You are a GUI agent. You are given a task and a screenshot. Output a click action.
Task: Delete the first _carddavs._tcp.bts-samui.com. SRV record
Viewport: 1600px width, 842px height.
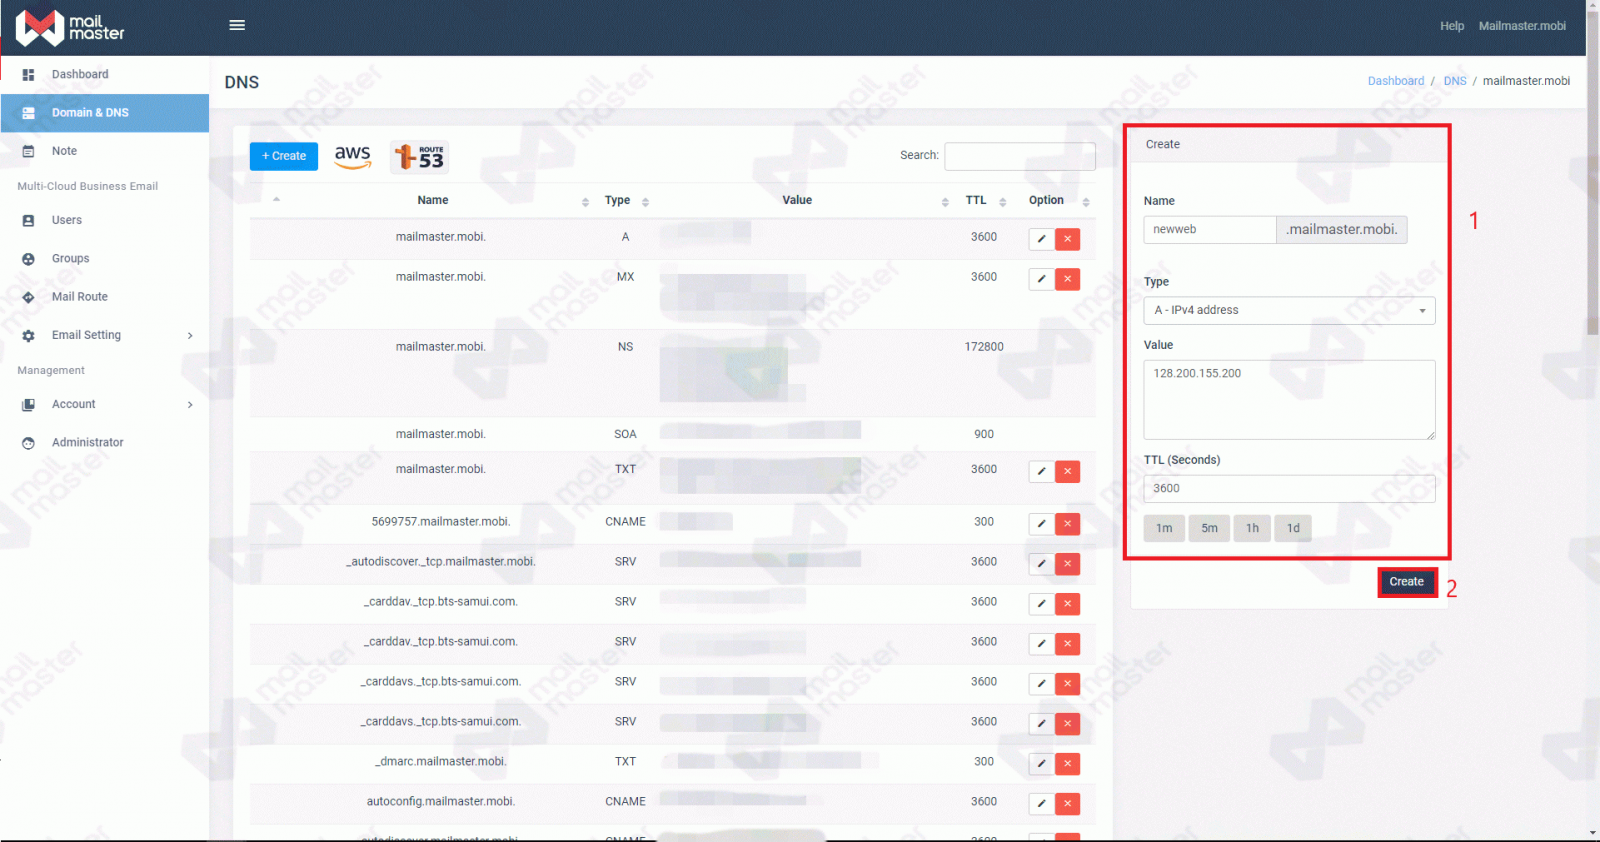[1068, 684]
